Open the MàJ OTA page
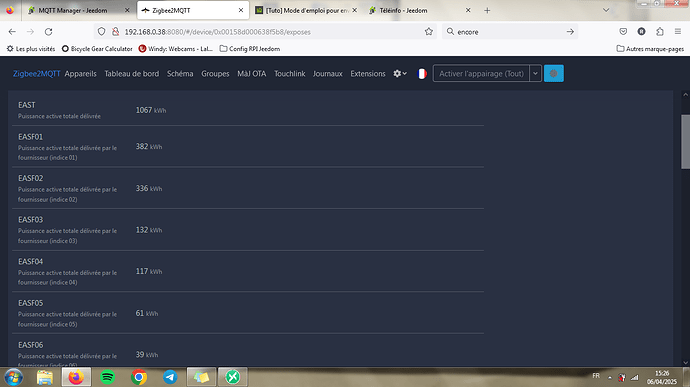Screen dimensions: 690x387 tap(252, 74)
